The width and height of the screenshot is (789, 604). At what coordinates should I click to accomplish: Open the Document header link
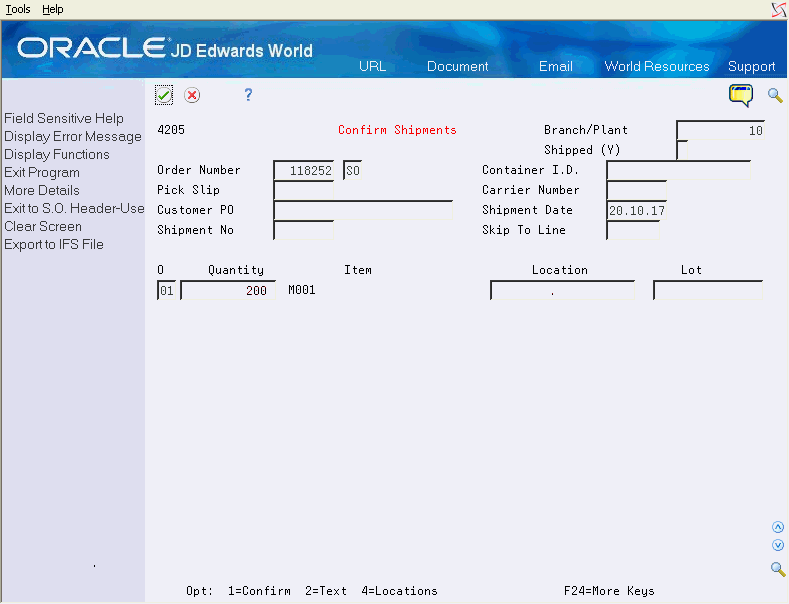(457, 66)
